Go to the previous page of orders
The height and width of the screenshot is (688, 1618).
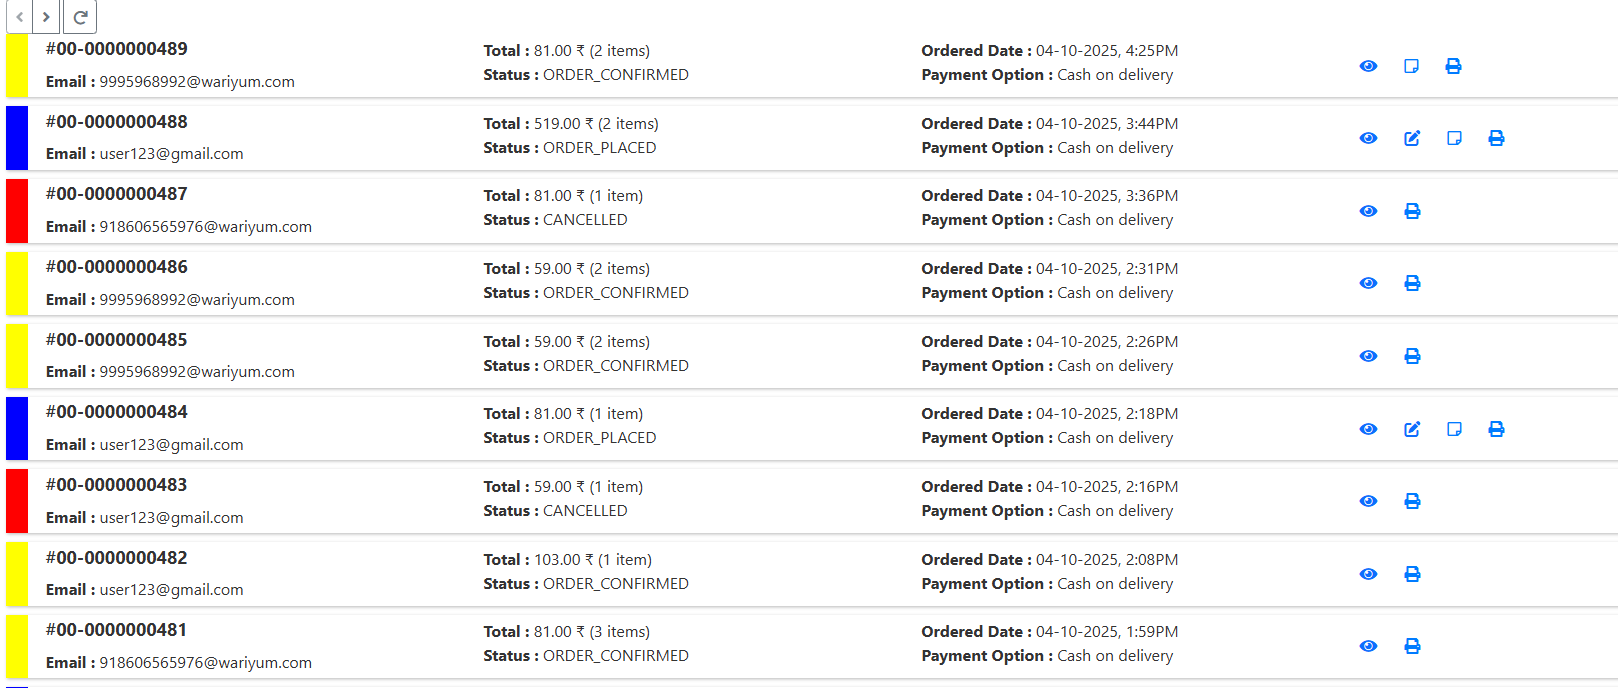(x=19, y=17)
